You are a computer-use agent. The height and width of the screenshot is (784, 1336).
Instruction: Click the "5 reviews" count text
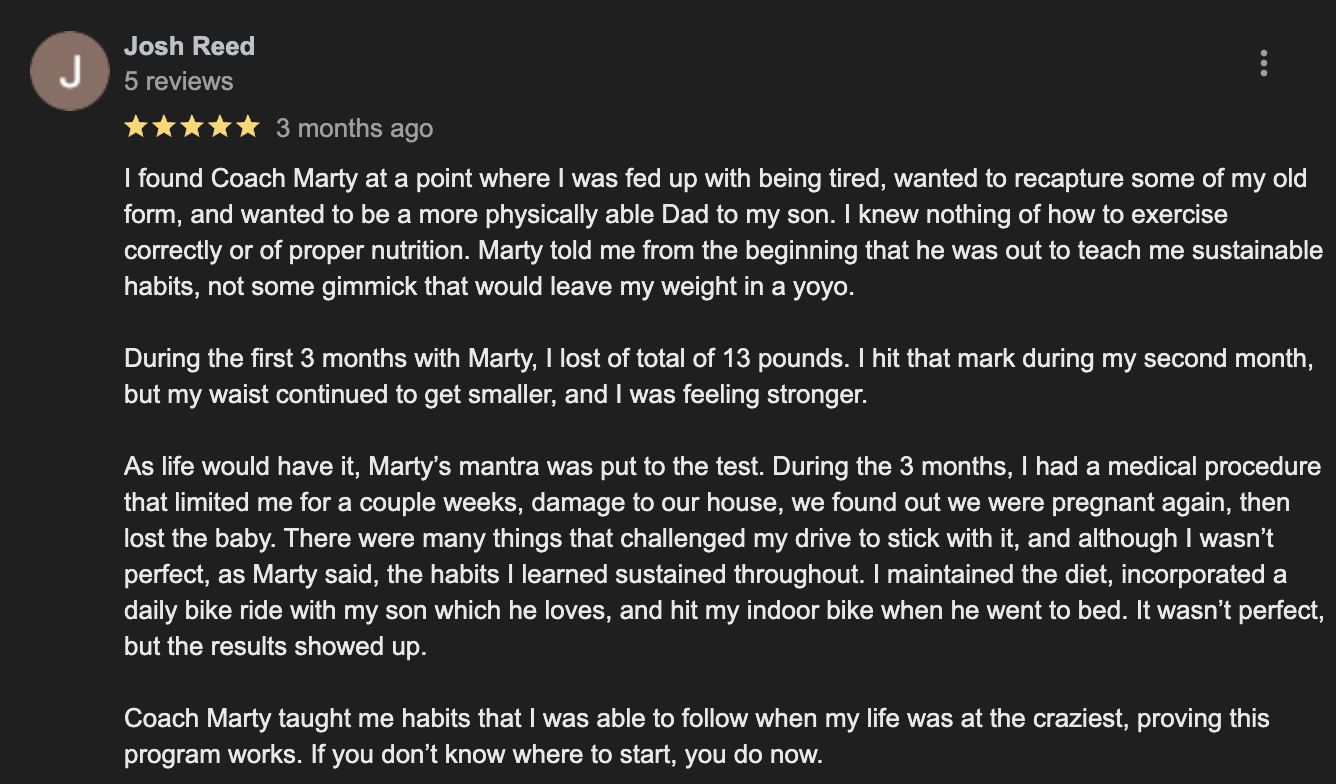178,81
